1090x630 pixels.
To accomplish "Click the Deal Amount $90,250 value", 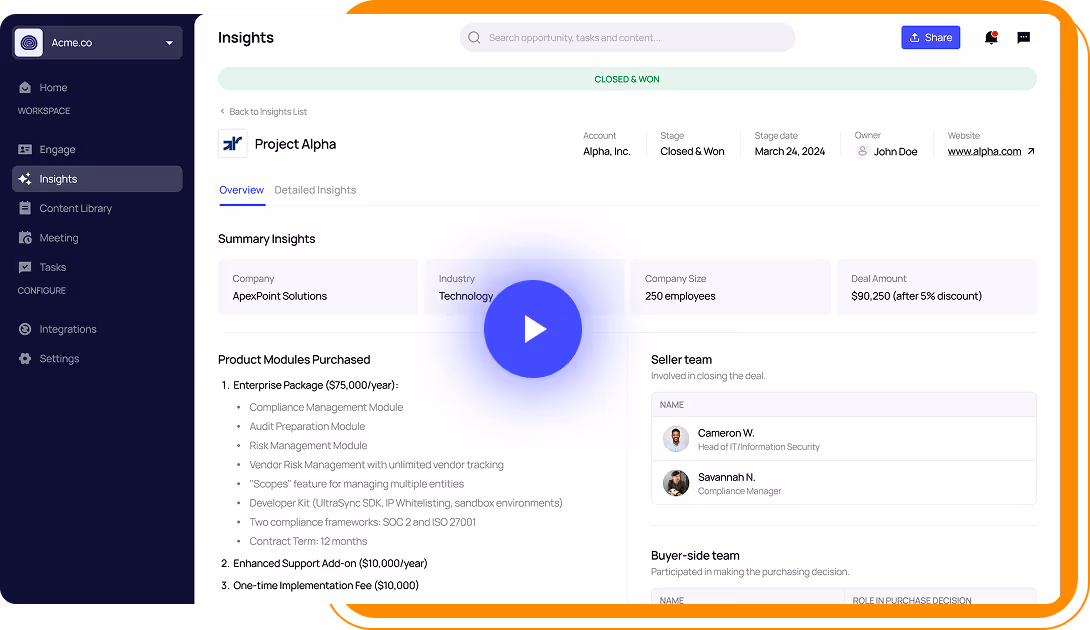I will coord(916,296).
